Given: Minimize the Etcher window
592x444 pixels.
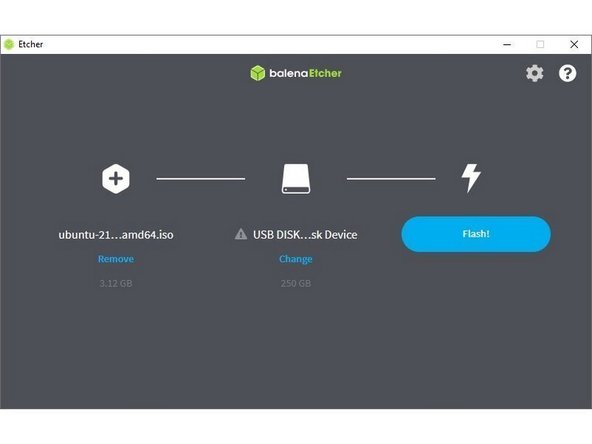Looking at the screenshot, I should click(507, 45).
